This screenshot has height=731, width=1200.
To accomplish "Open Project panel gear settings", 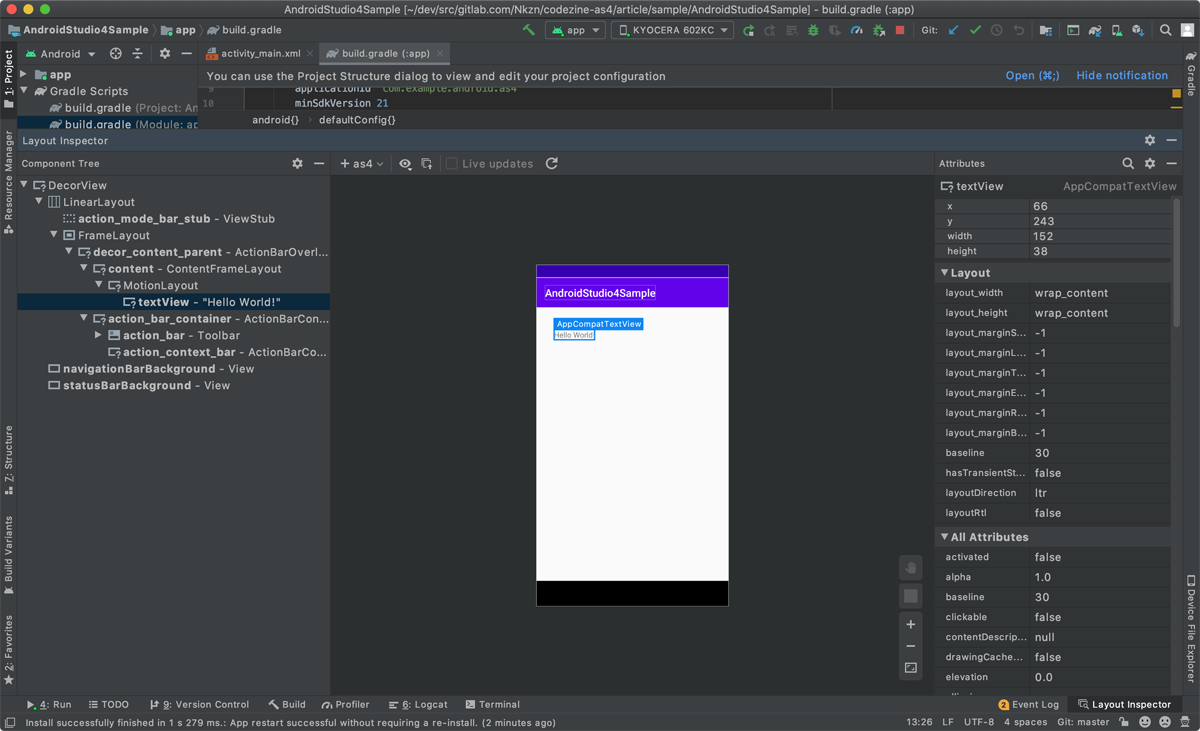I will pyautogui.click(x=165, y=54).
